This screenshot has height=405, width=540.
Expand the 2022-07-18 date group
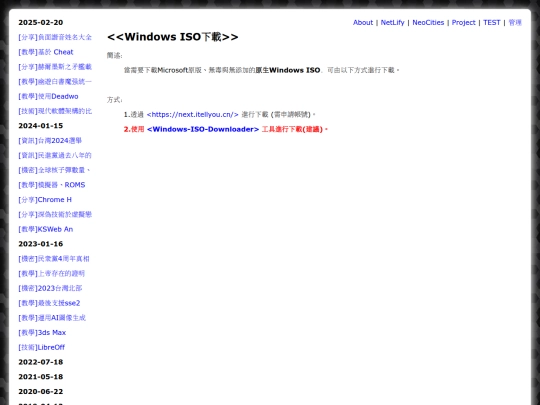click(41, 362)
